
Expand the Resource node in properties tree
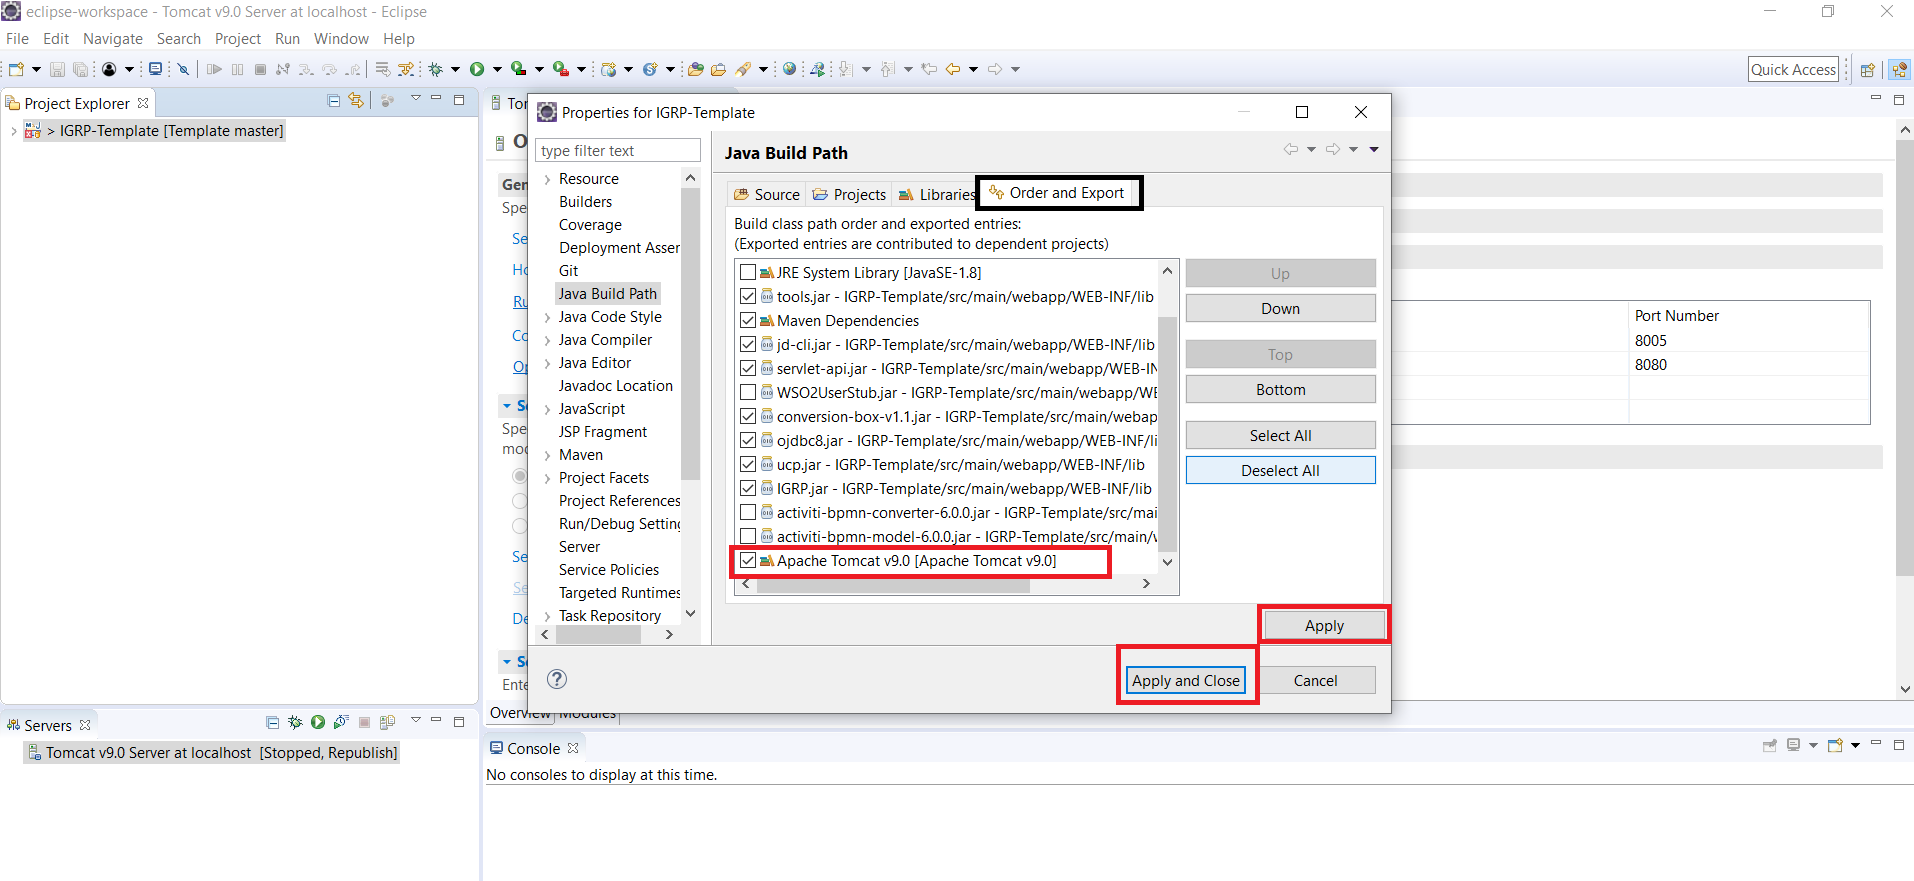547,180
